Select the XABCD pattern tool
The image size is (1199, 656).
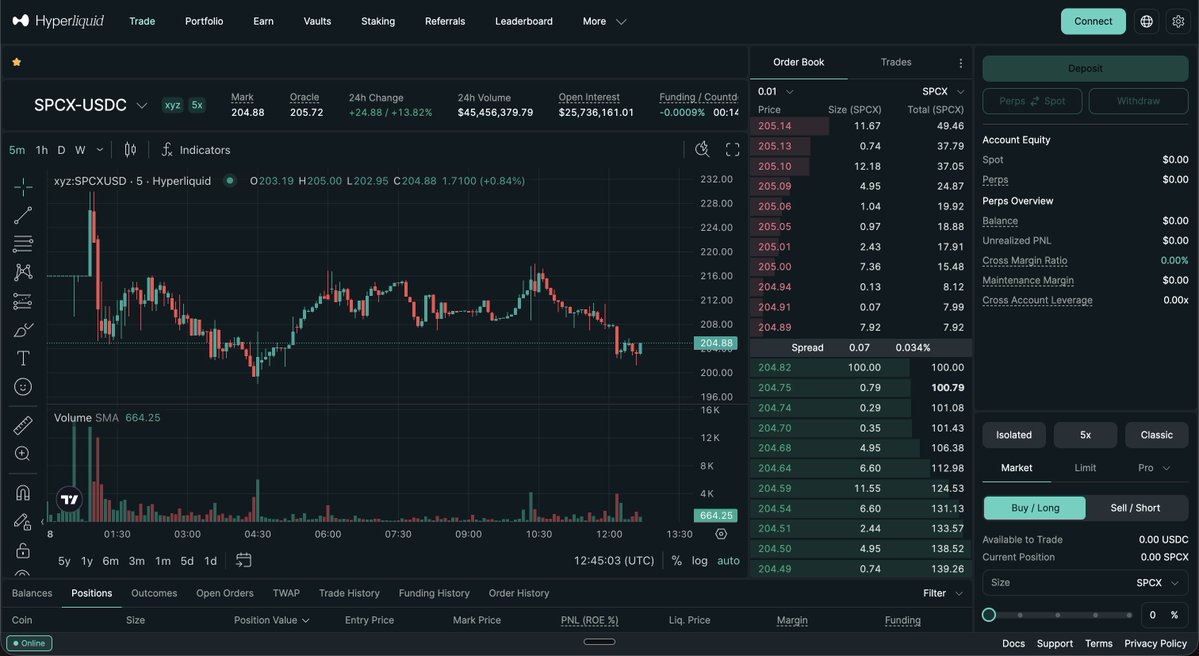(23, 272)
